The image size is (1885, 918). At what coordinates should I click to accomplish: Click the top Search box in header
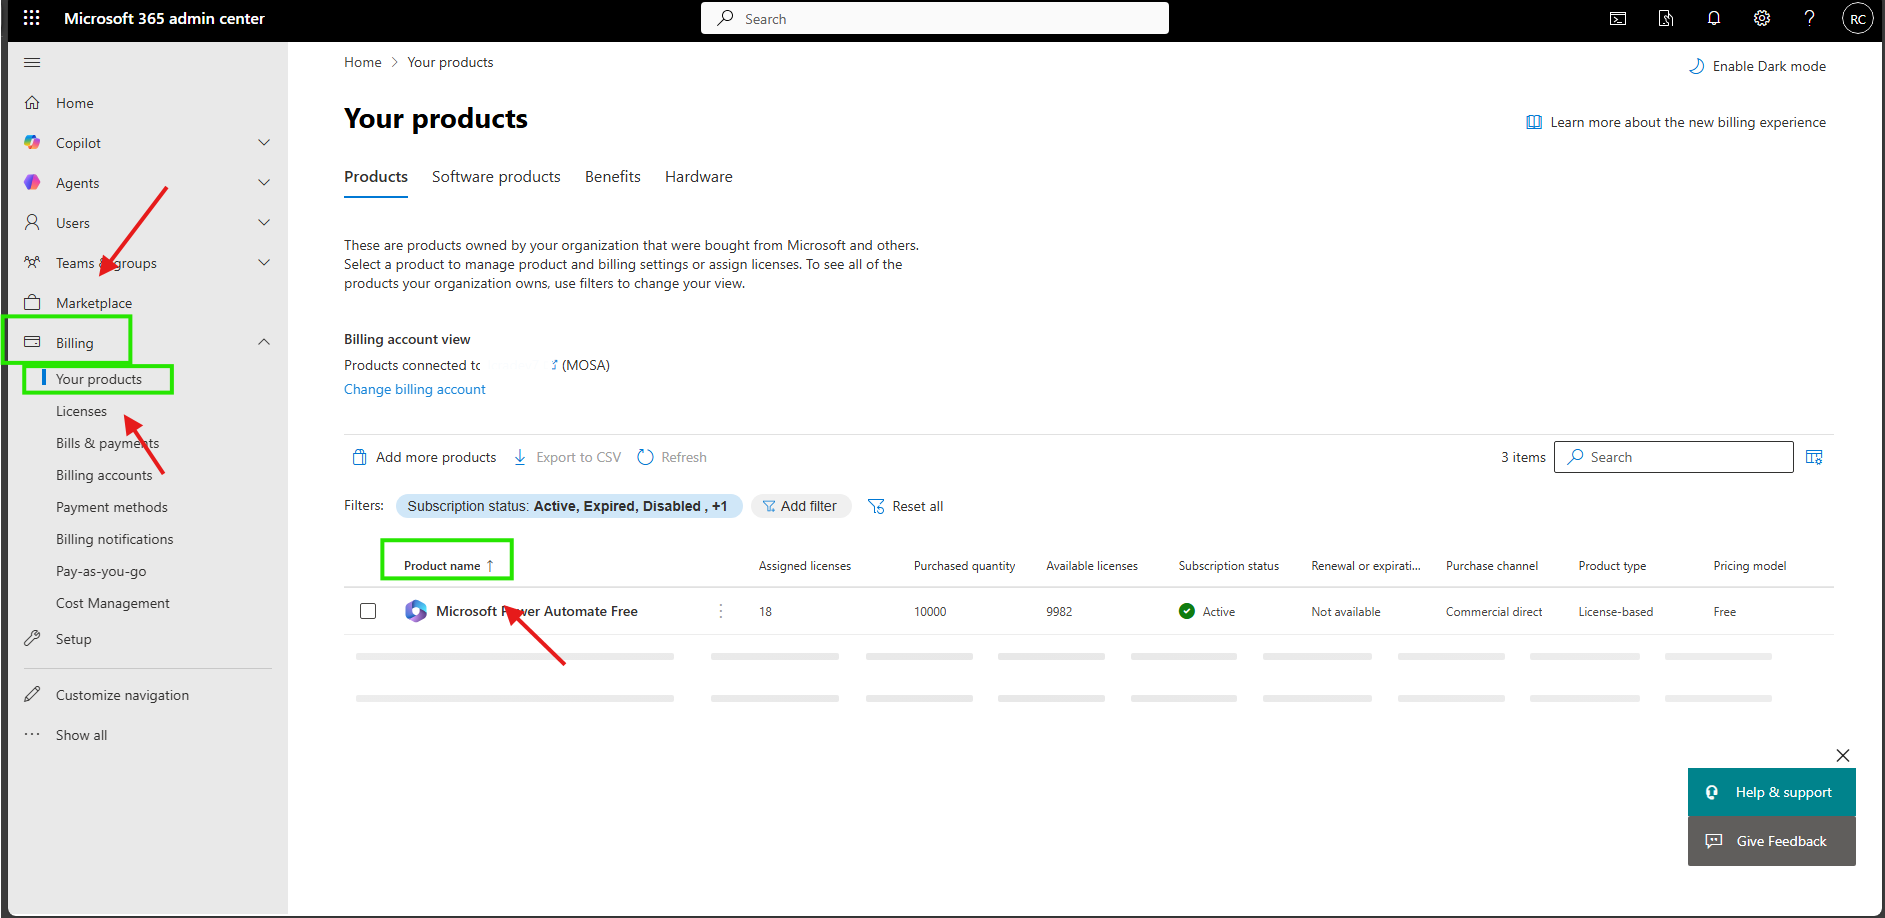[x=935, y=18]
